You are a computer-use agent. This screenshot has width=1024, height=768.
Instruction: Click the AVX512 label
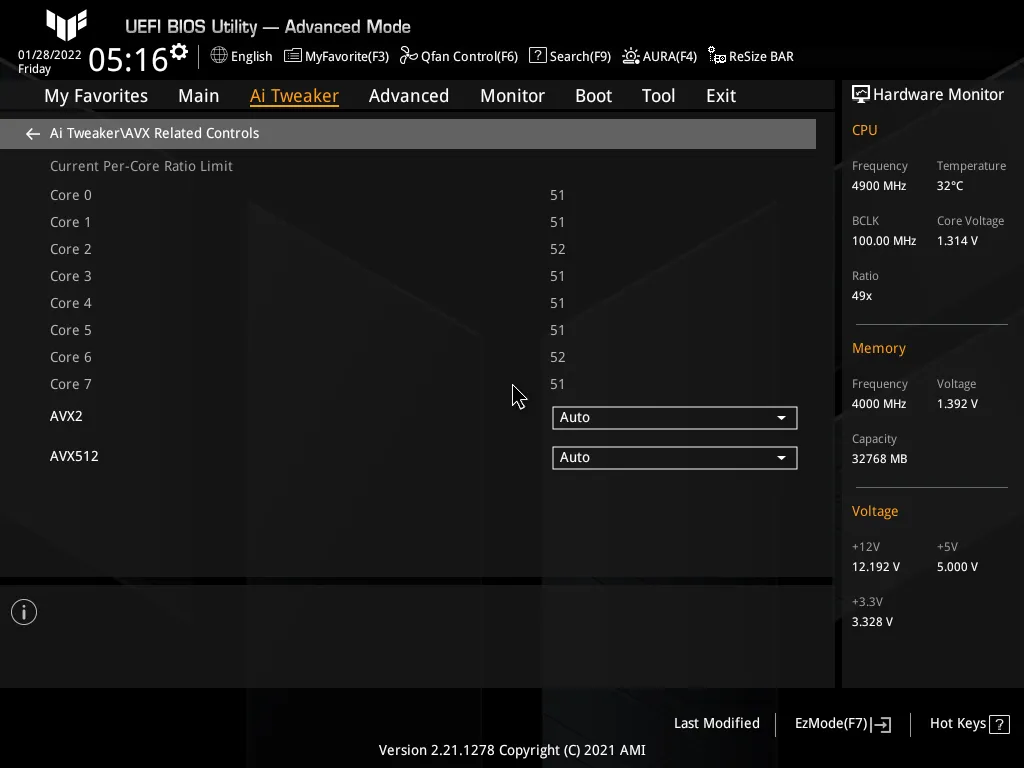(x=74, y=456)
